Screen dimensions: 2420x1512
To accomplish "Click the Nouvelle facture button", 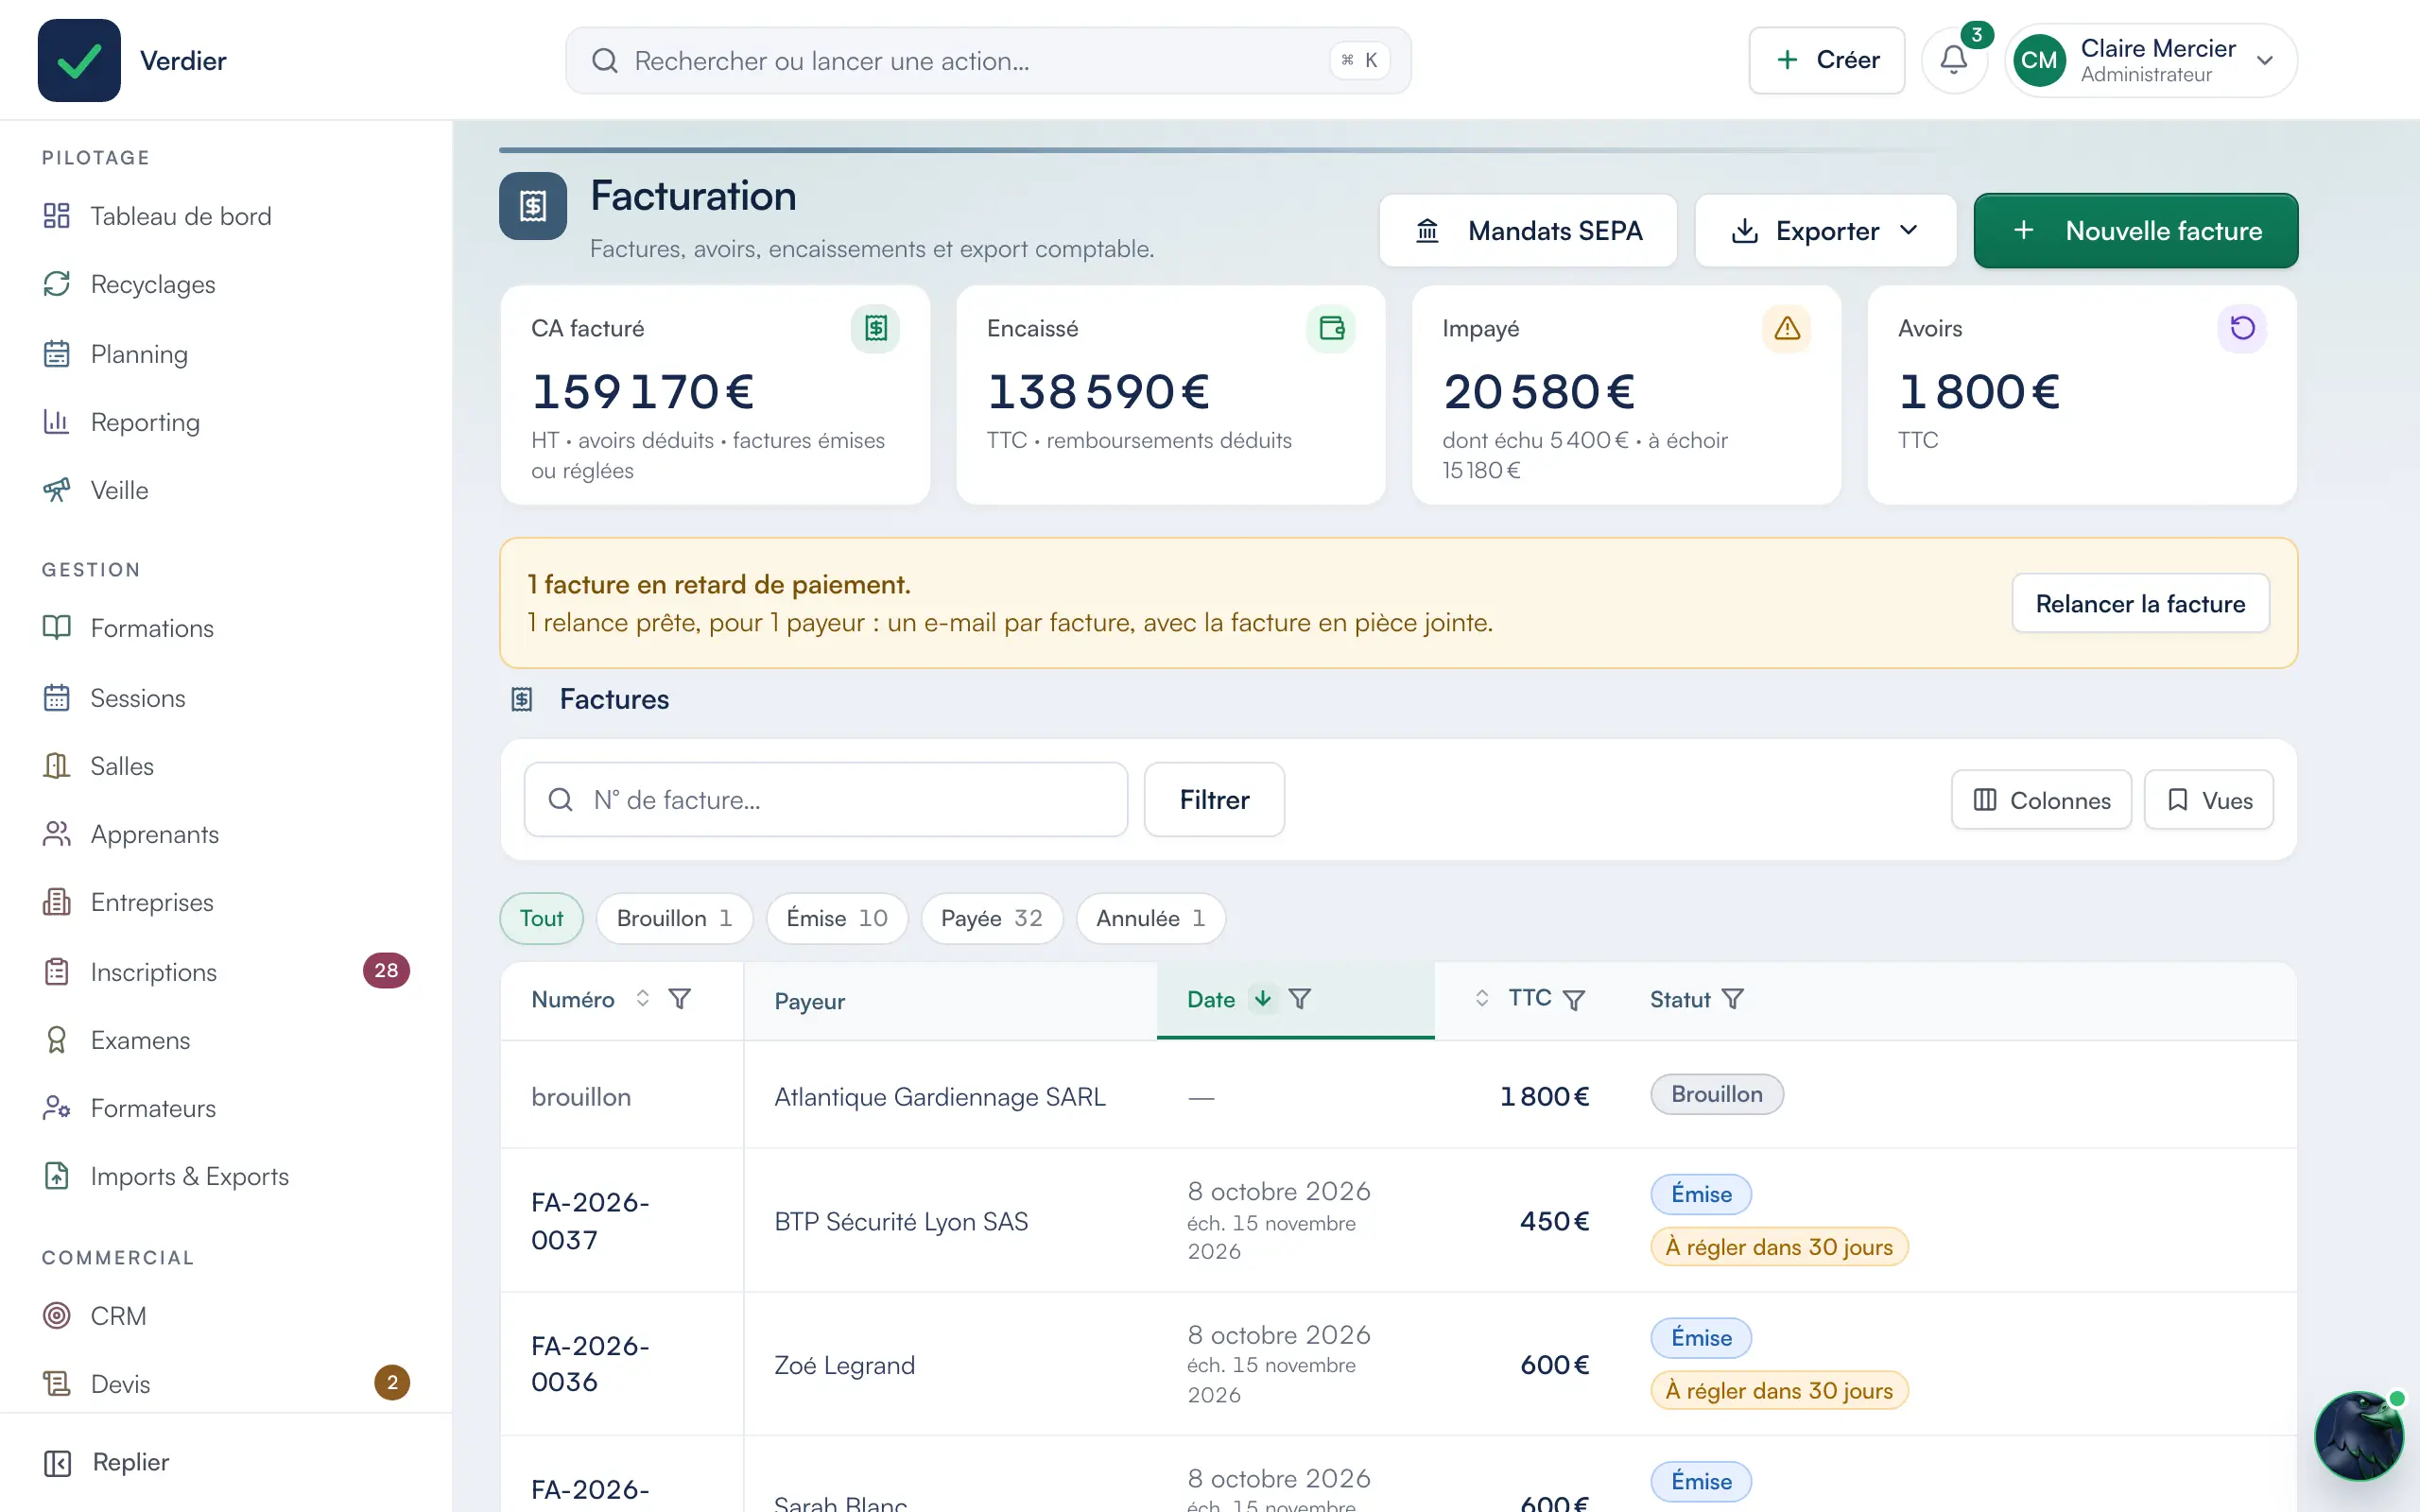I will [x=2135, y=231].
